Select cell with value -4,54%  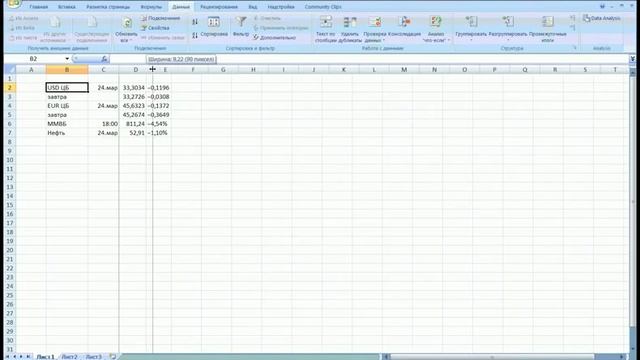[x=159, y=124]
